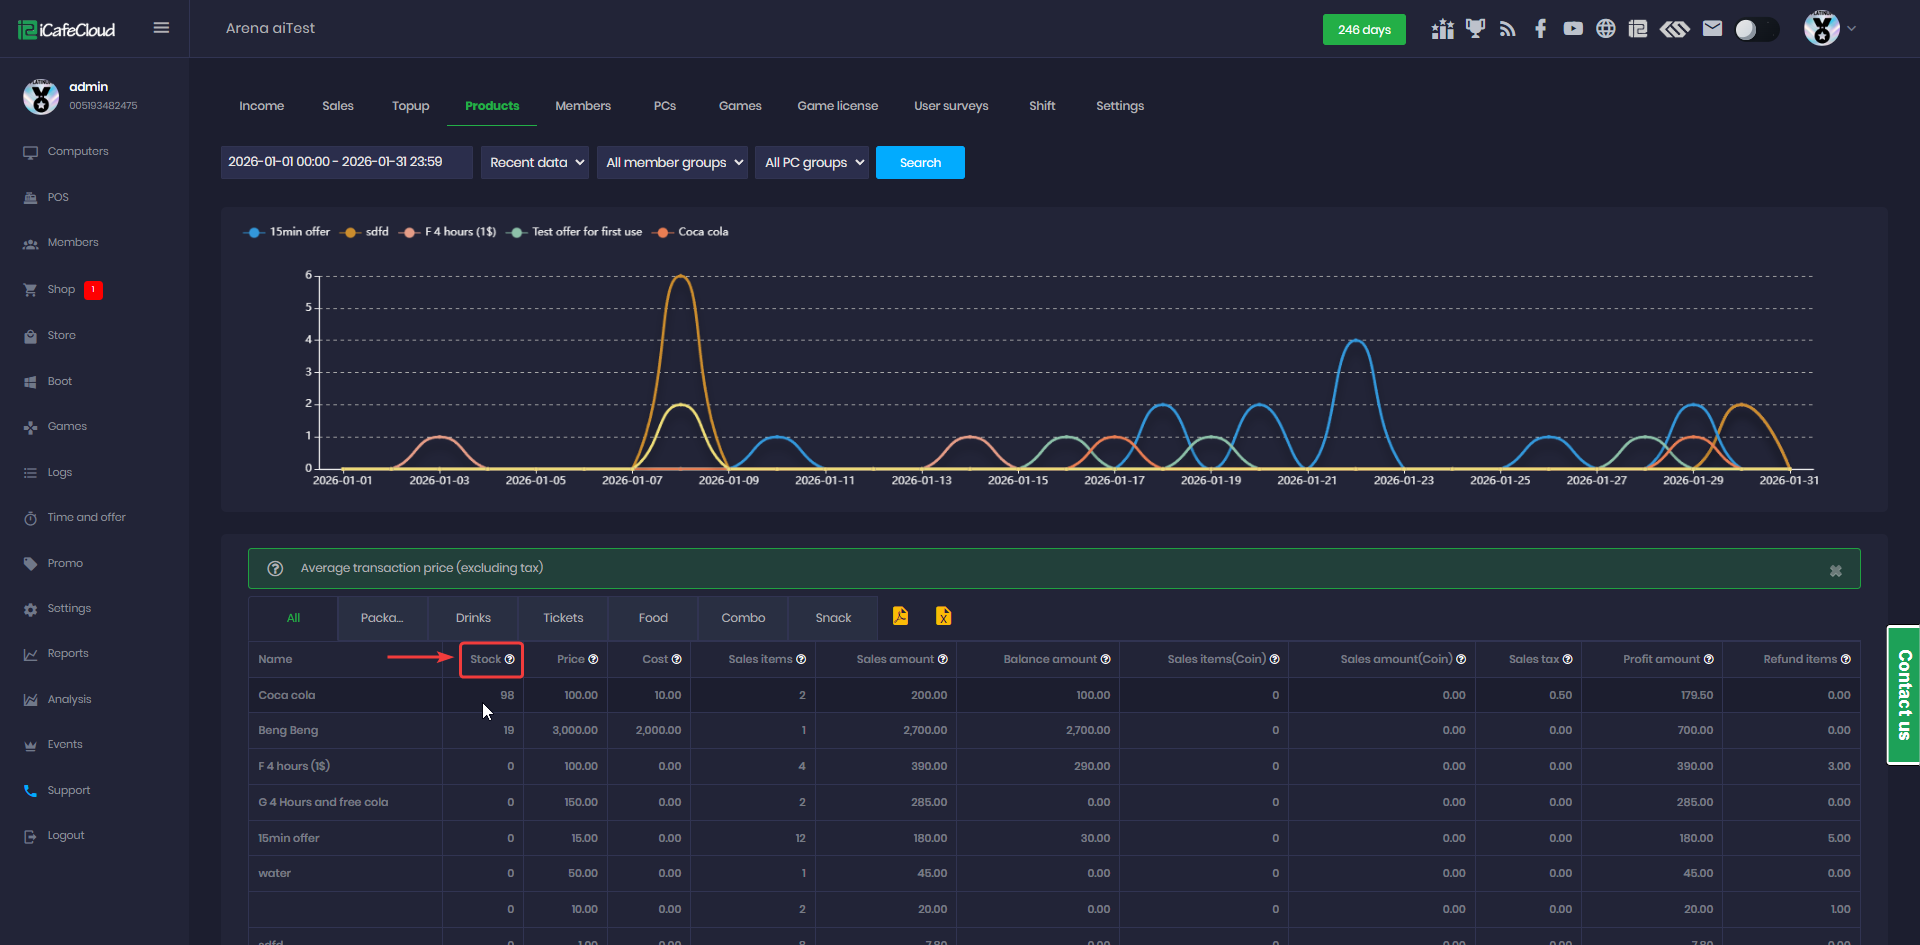Go to the Sales report tab
This screenshot has width=1920, height=945.
coord(338,106)
